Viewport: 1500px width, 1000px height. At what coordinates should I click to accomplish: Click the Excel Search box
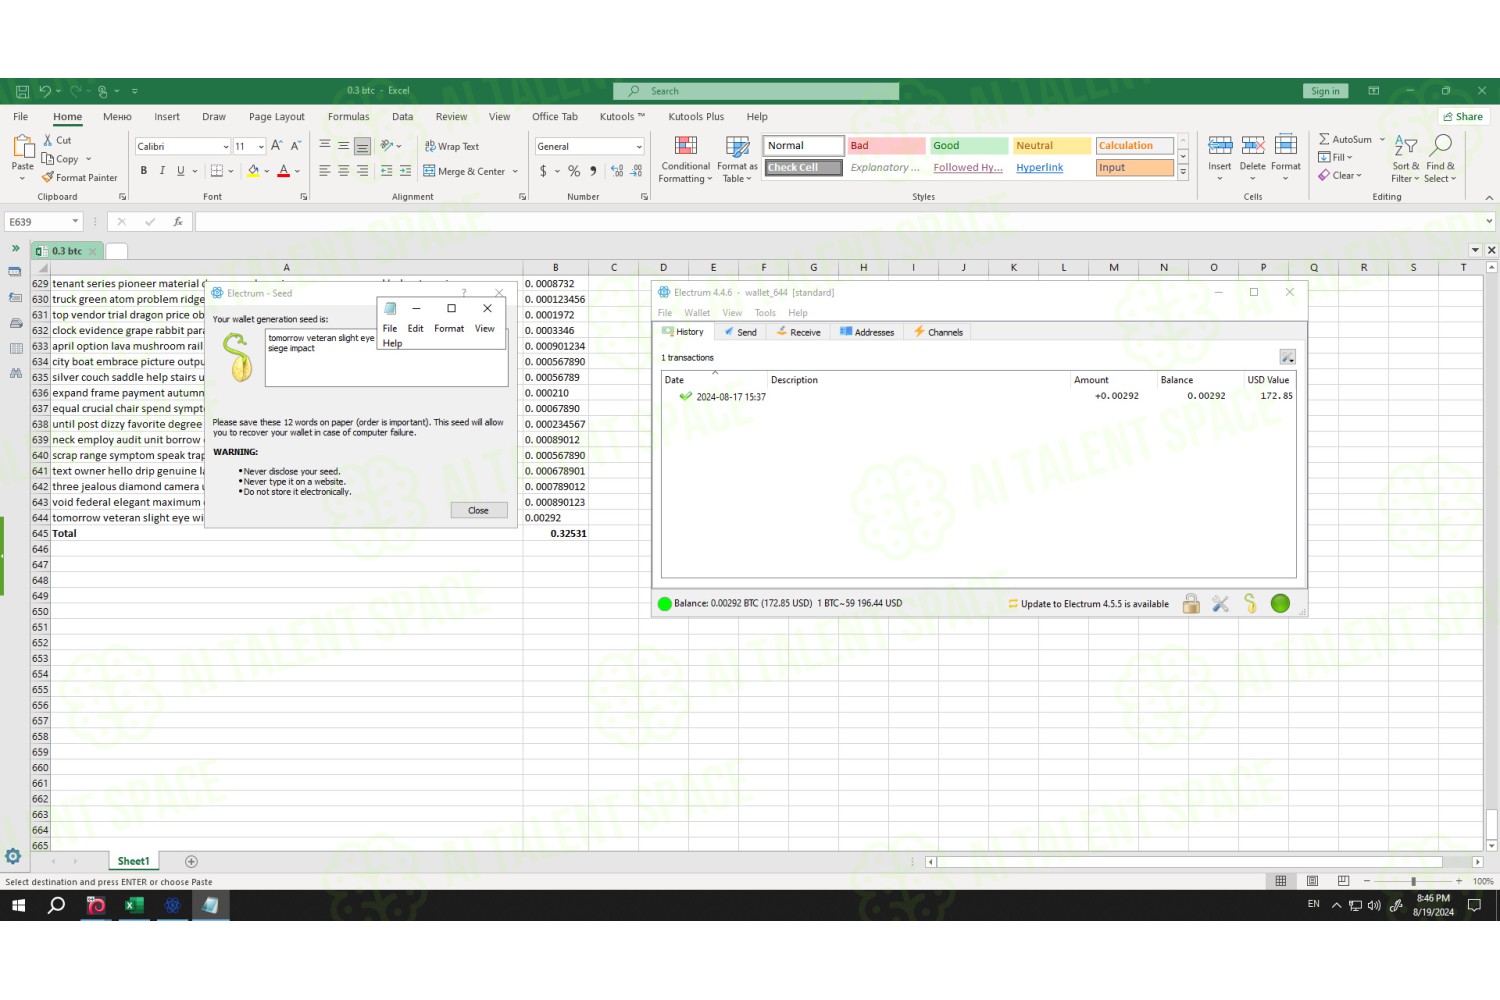click(756, 91)
